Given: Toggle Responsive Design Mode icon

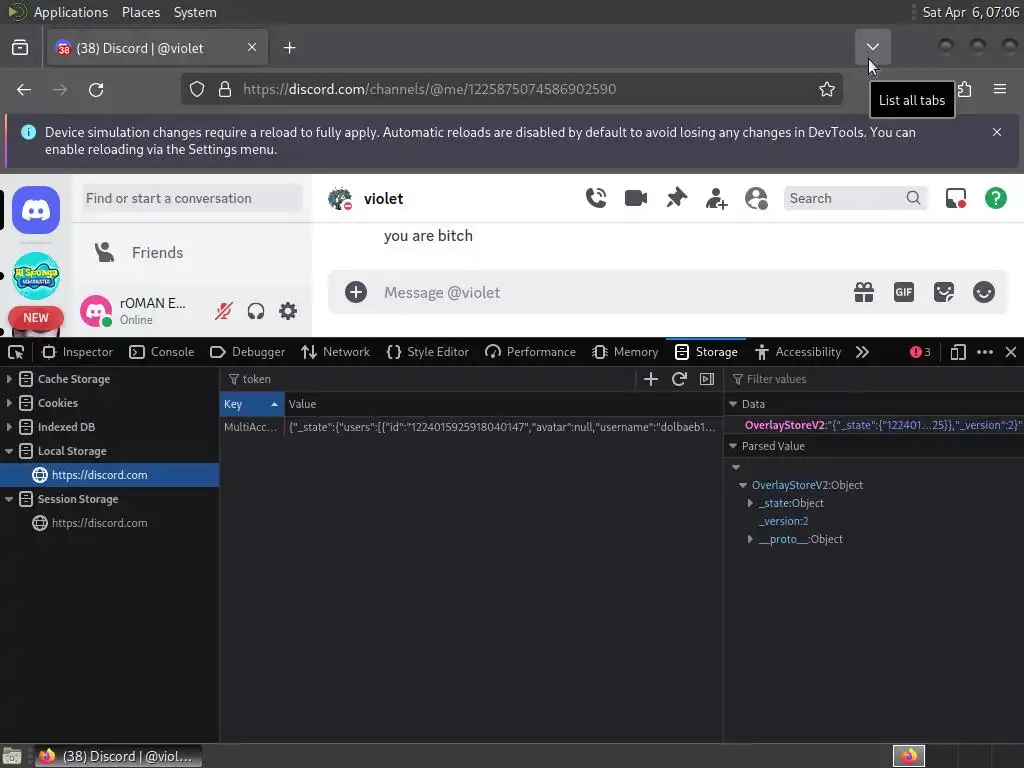Looking at the screenshot, I should point(957,352).
